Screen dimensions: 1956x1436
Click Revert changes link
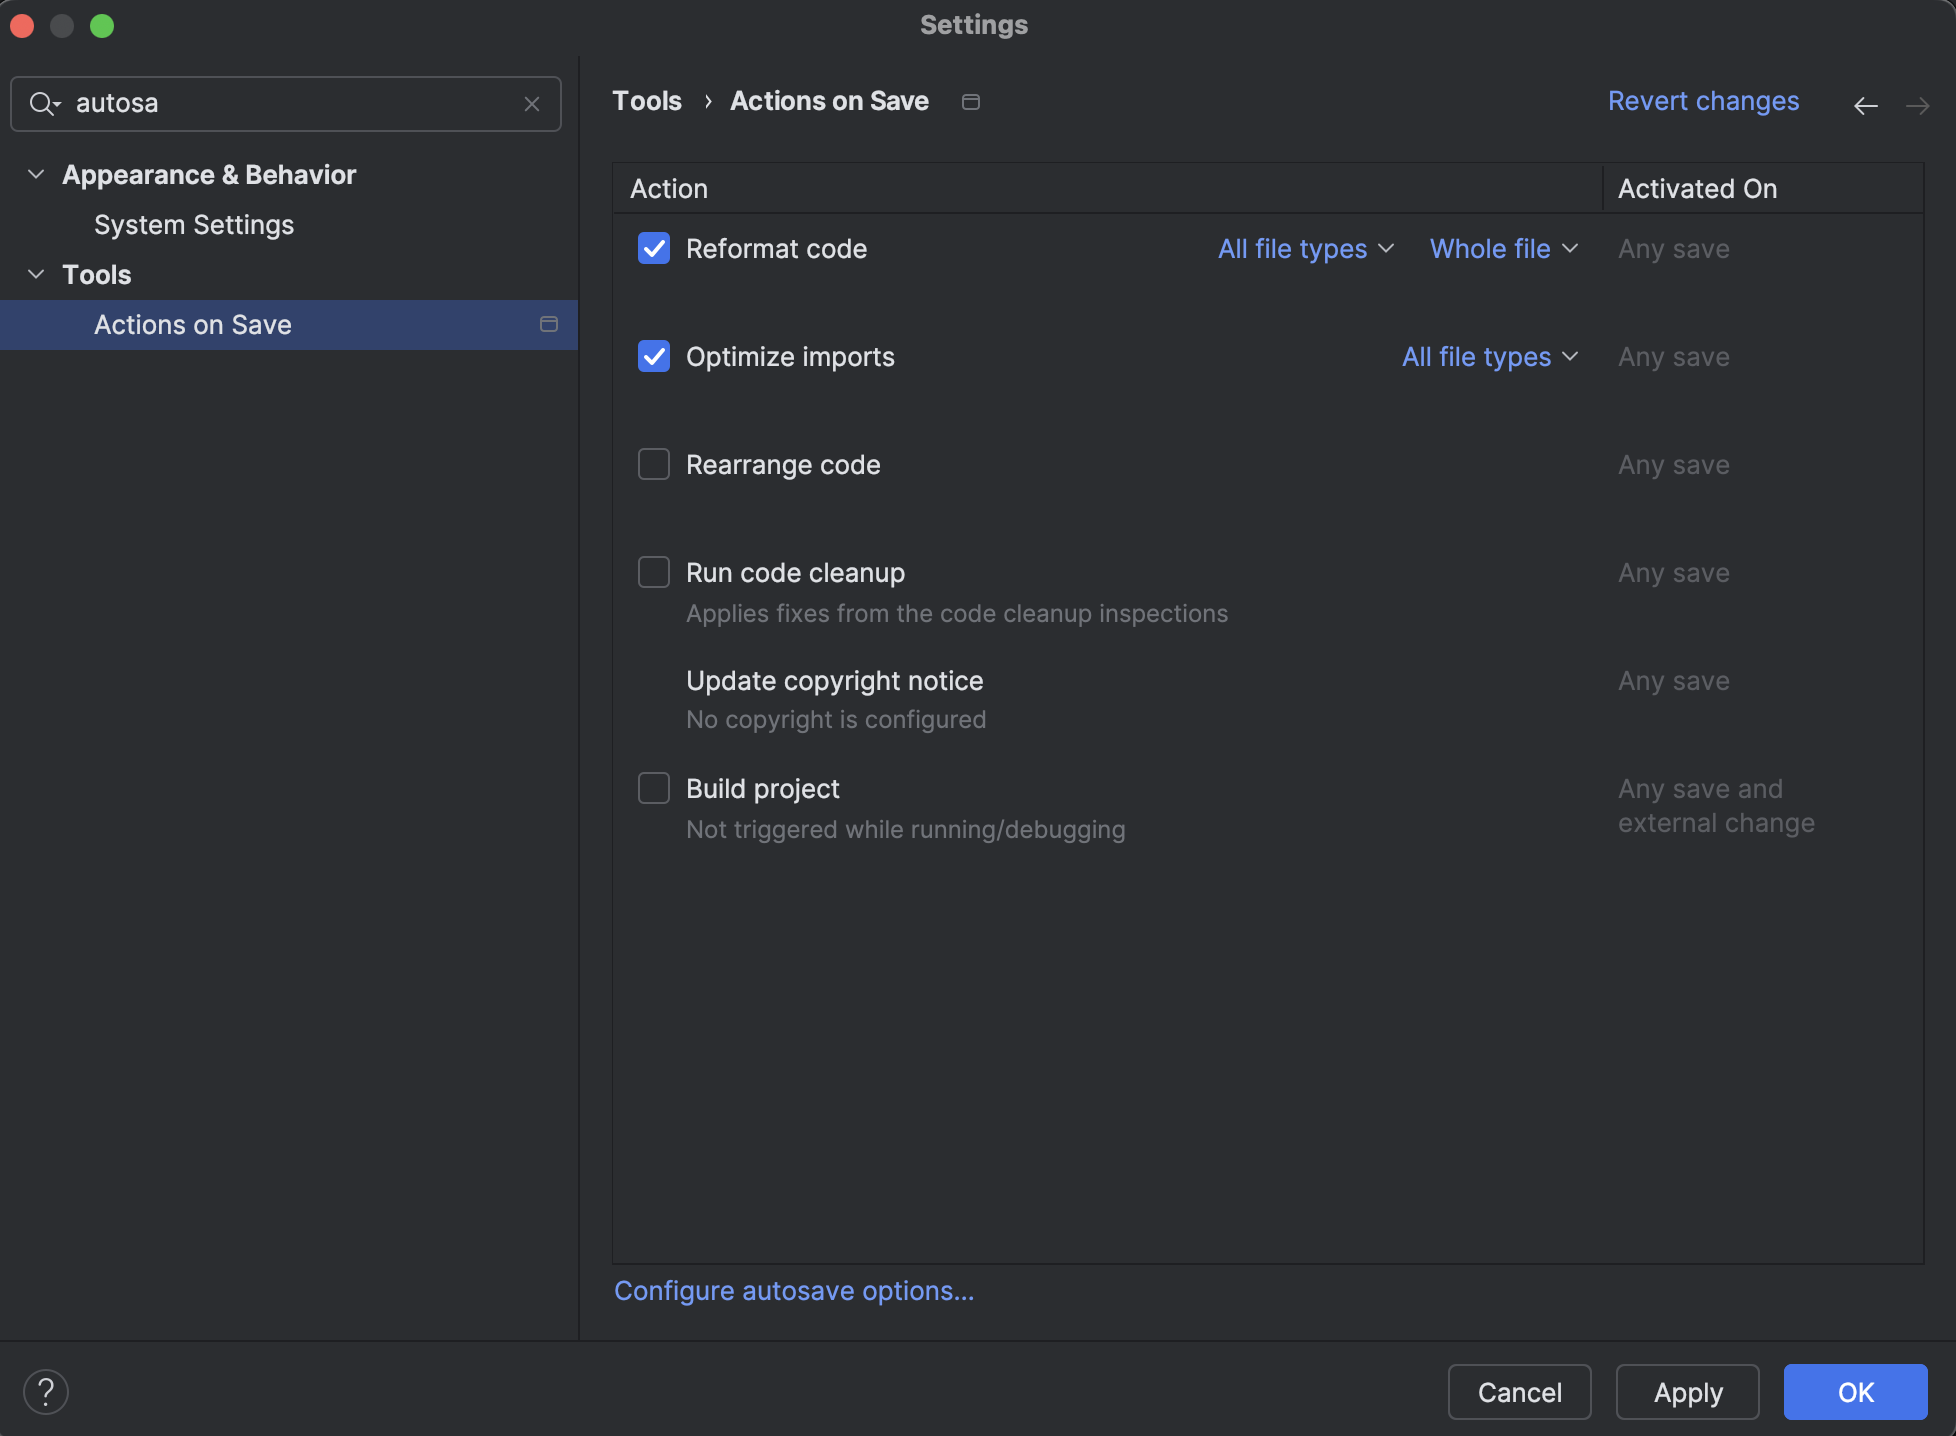click(x=1704, y=101)
